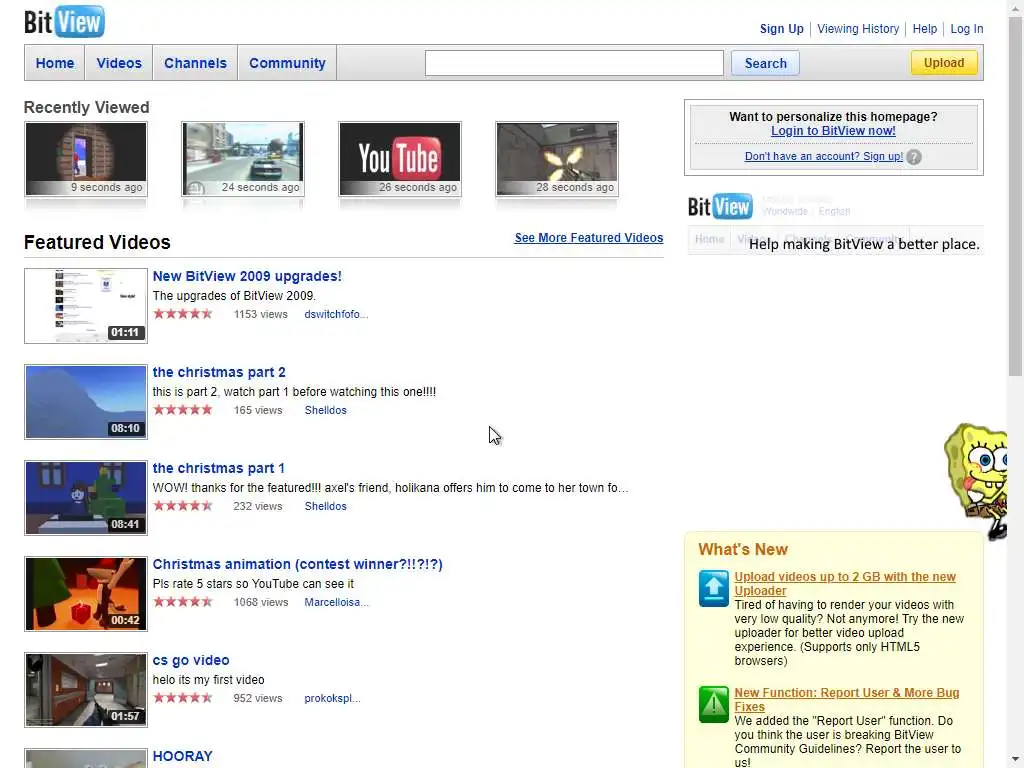
Task: Click the scrollbar down arrow
Action: [1015, 760]
